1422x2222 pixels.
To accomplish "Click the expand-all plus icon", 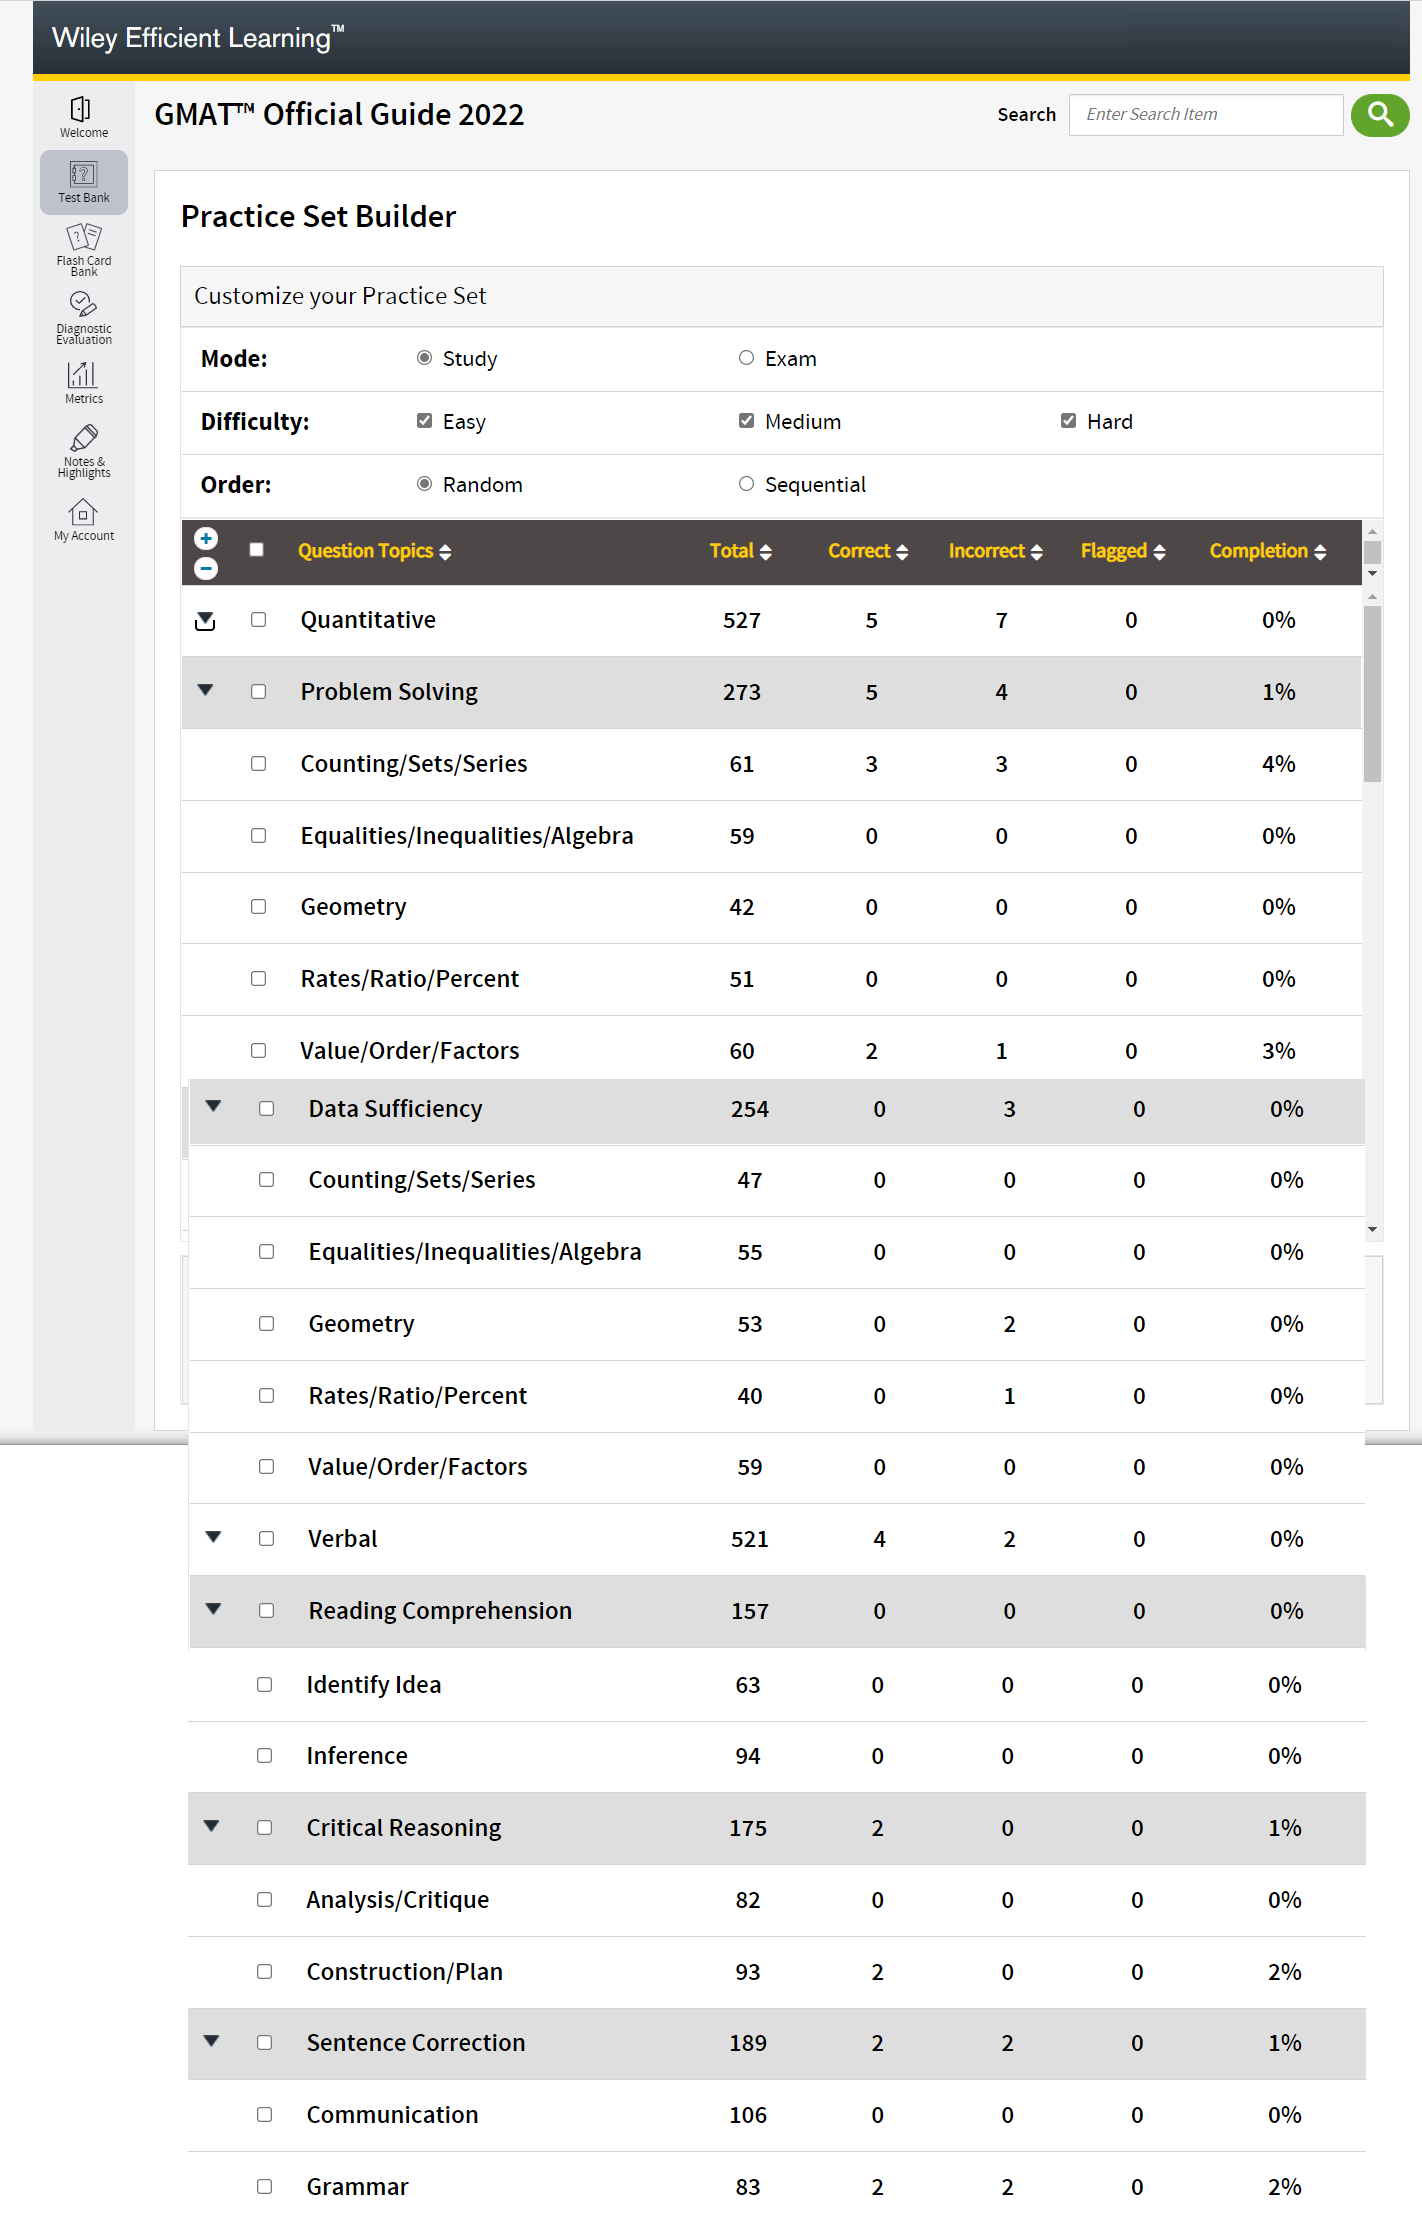I will coord(206,539).
